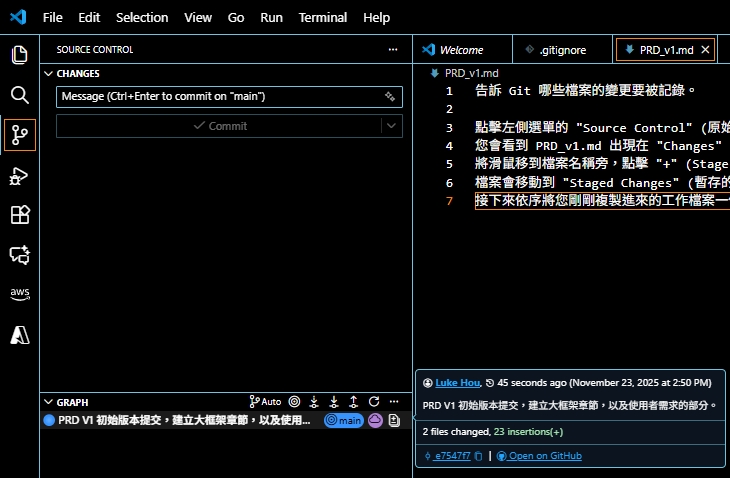
Task: Click the purple cloud remote badge
Action: click(x=375, y=420)
